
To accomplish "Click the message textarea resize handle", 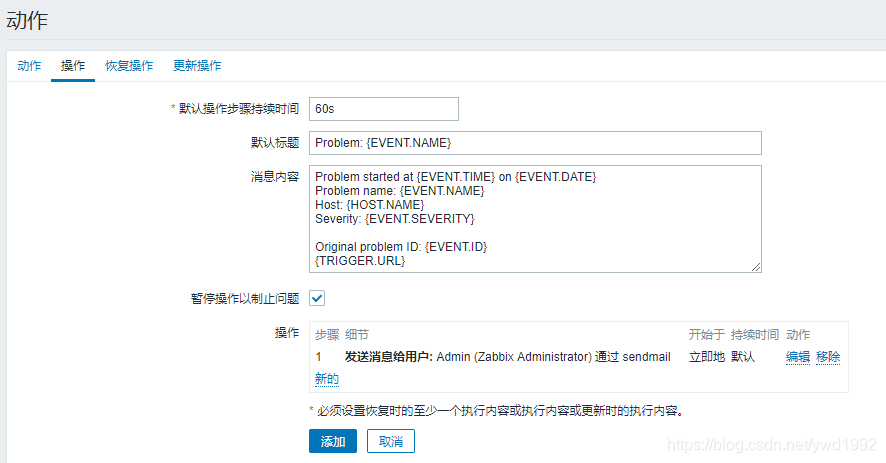I will [756, 267].
